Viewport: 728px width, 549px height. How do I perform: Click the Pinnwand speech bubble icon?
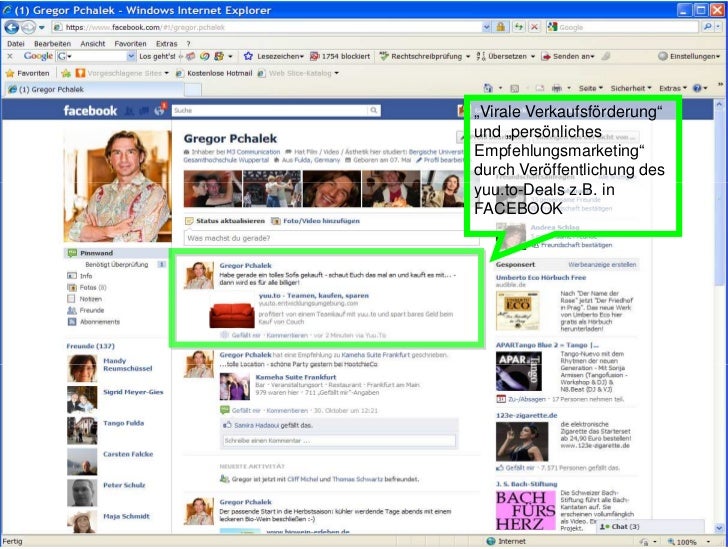[72, 253]
